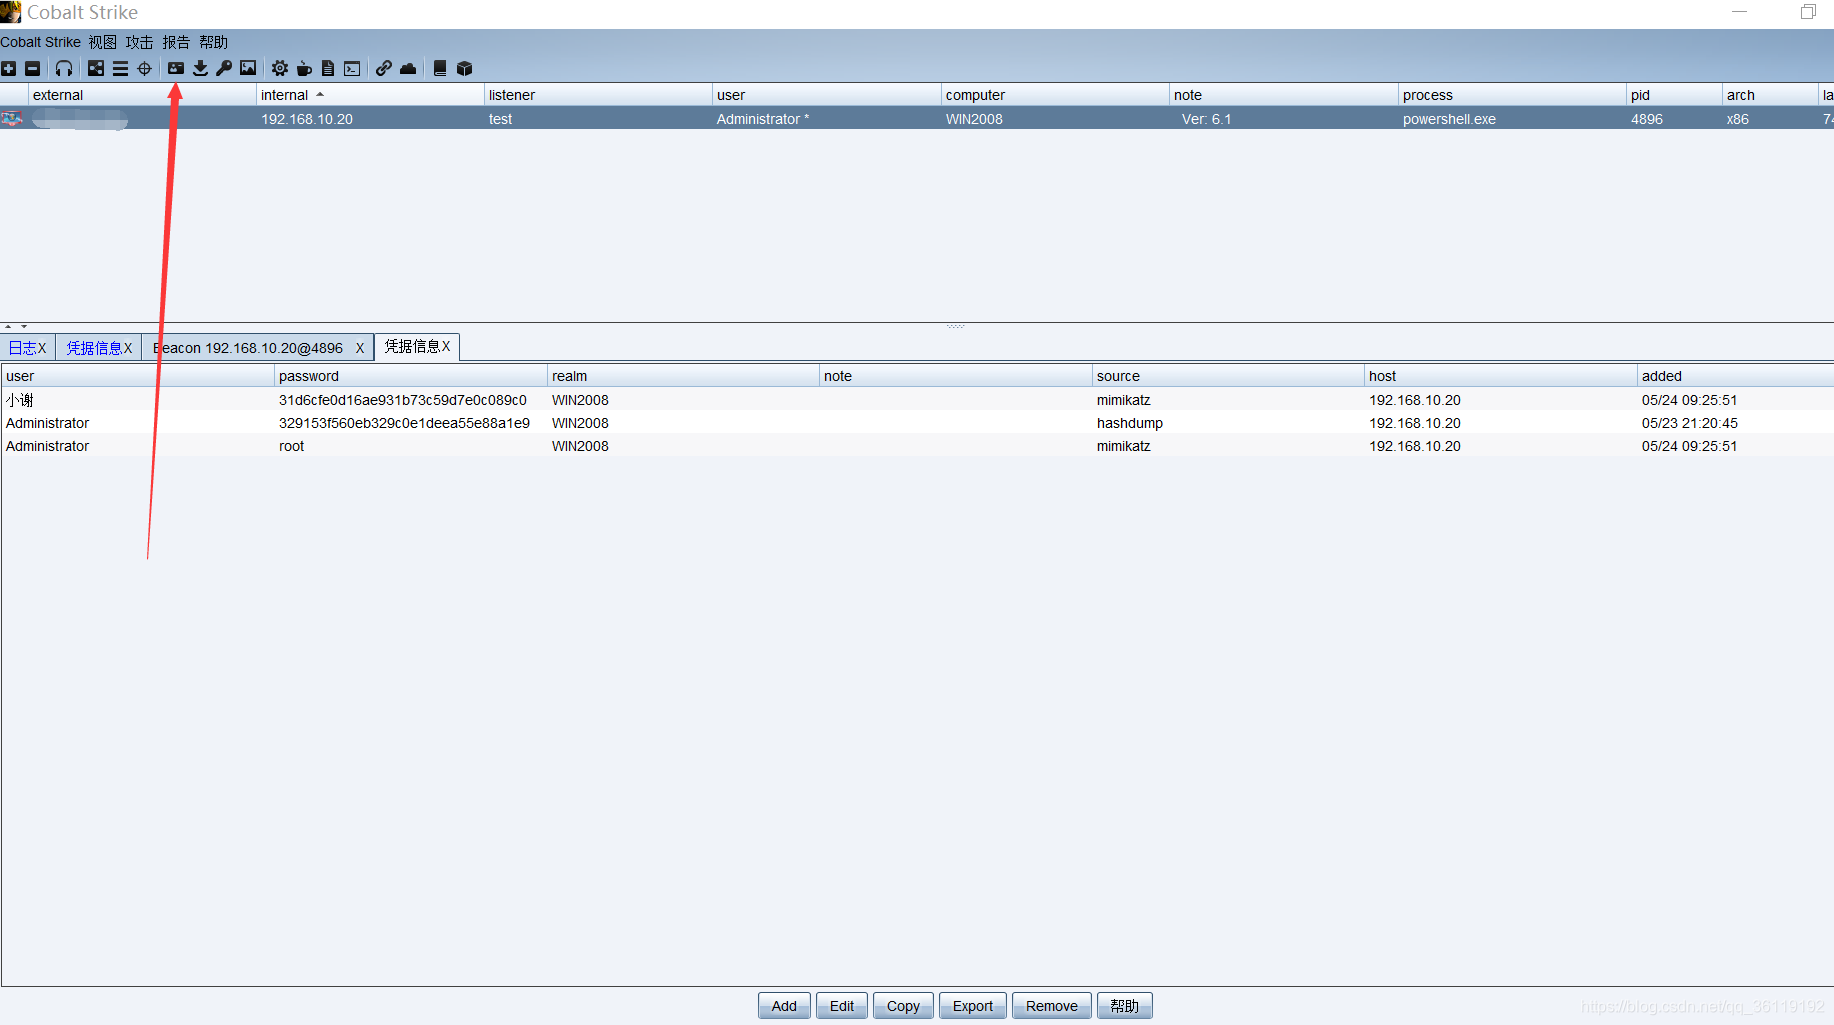Close the active 凭据信息 tab
The height and width of the screenshot is (1025, 1834).
click(446, 346)
